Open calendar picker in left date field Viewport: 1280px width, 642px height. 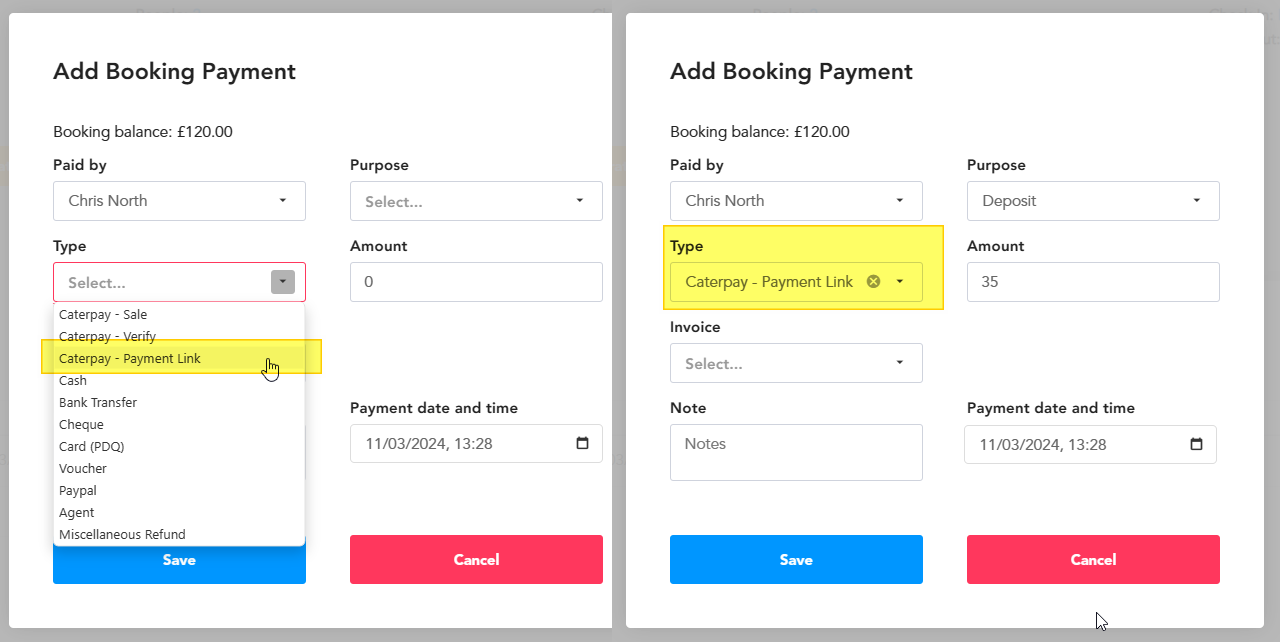click(x=583, y=444)
